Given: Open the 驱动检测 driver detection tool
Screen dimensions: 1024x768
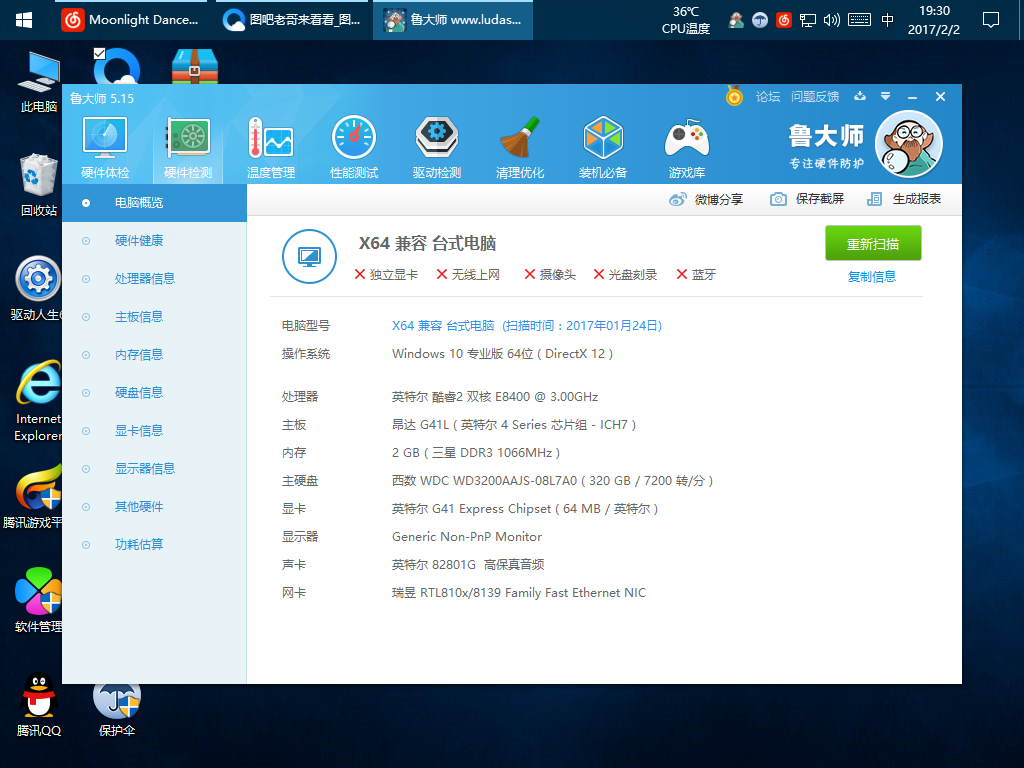Looking at the screenshot, I should pyautogui.click(x=437, y=148).
